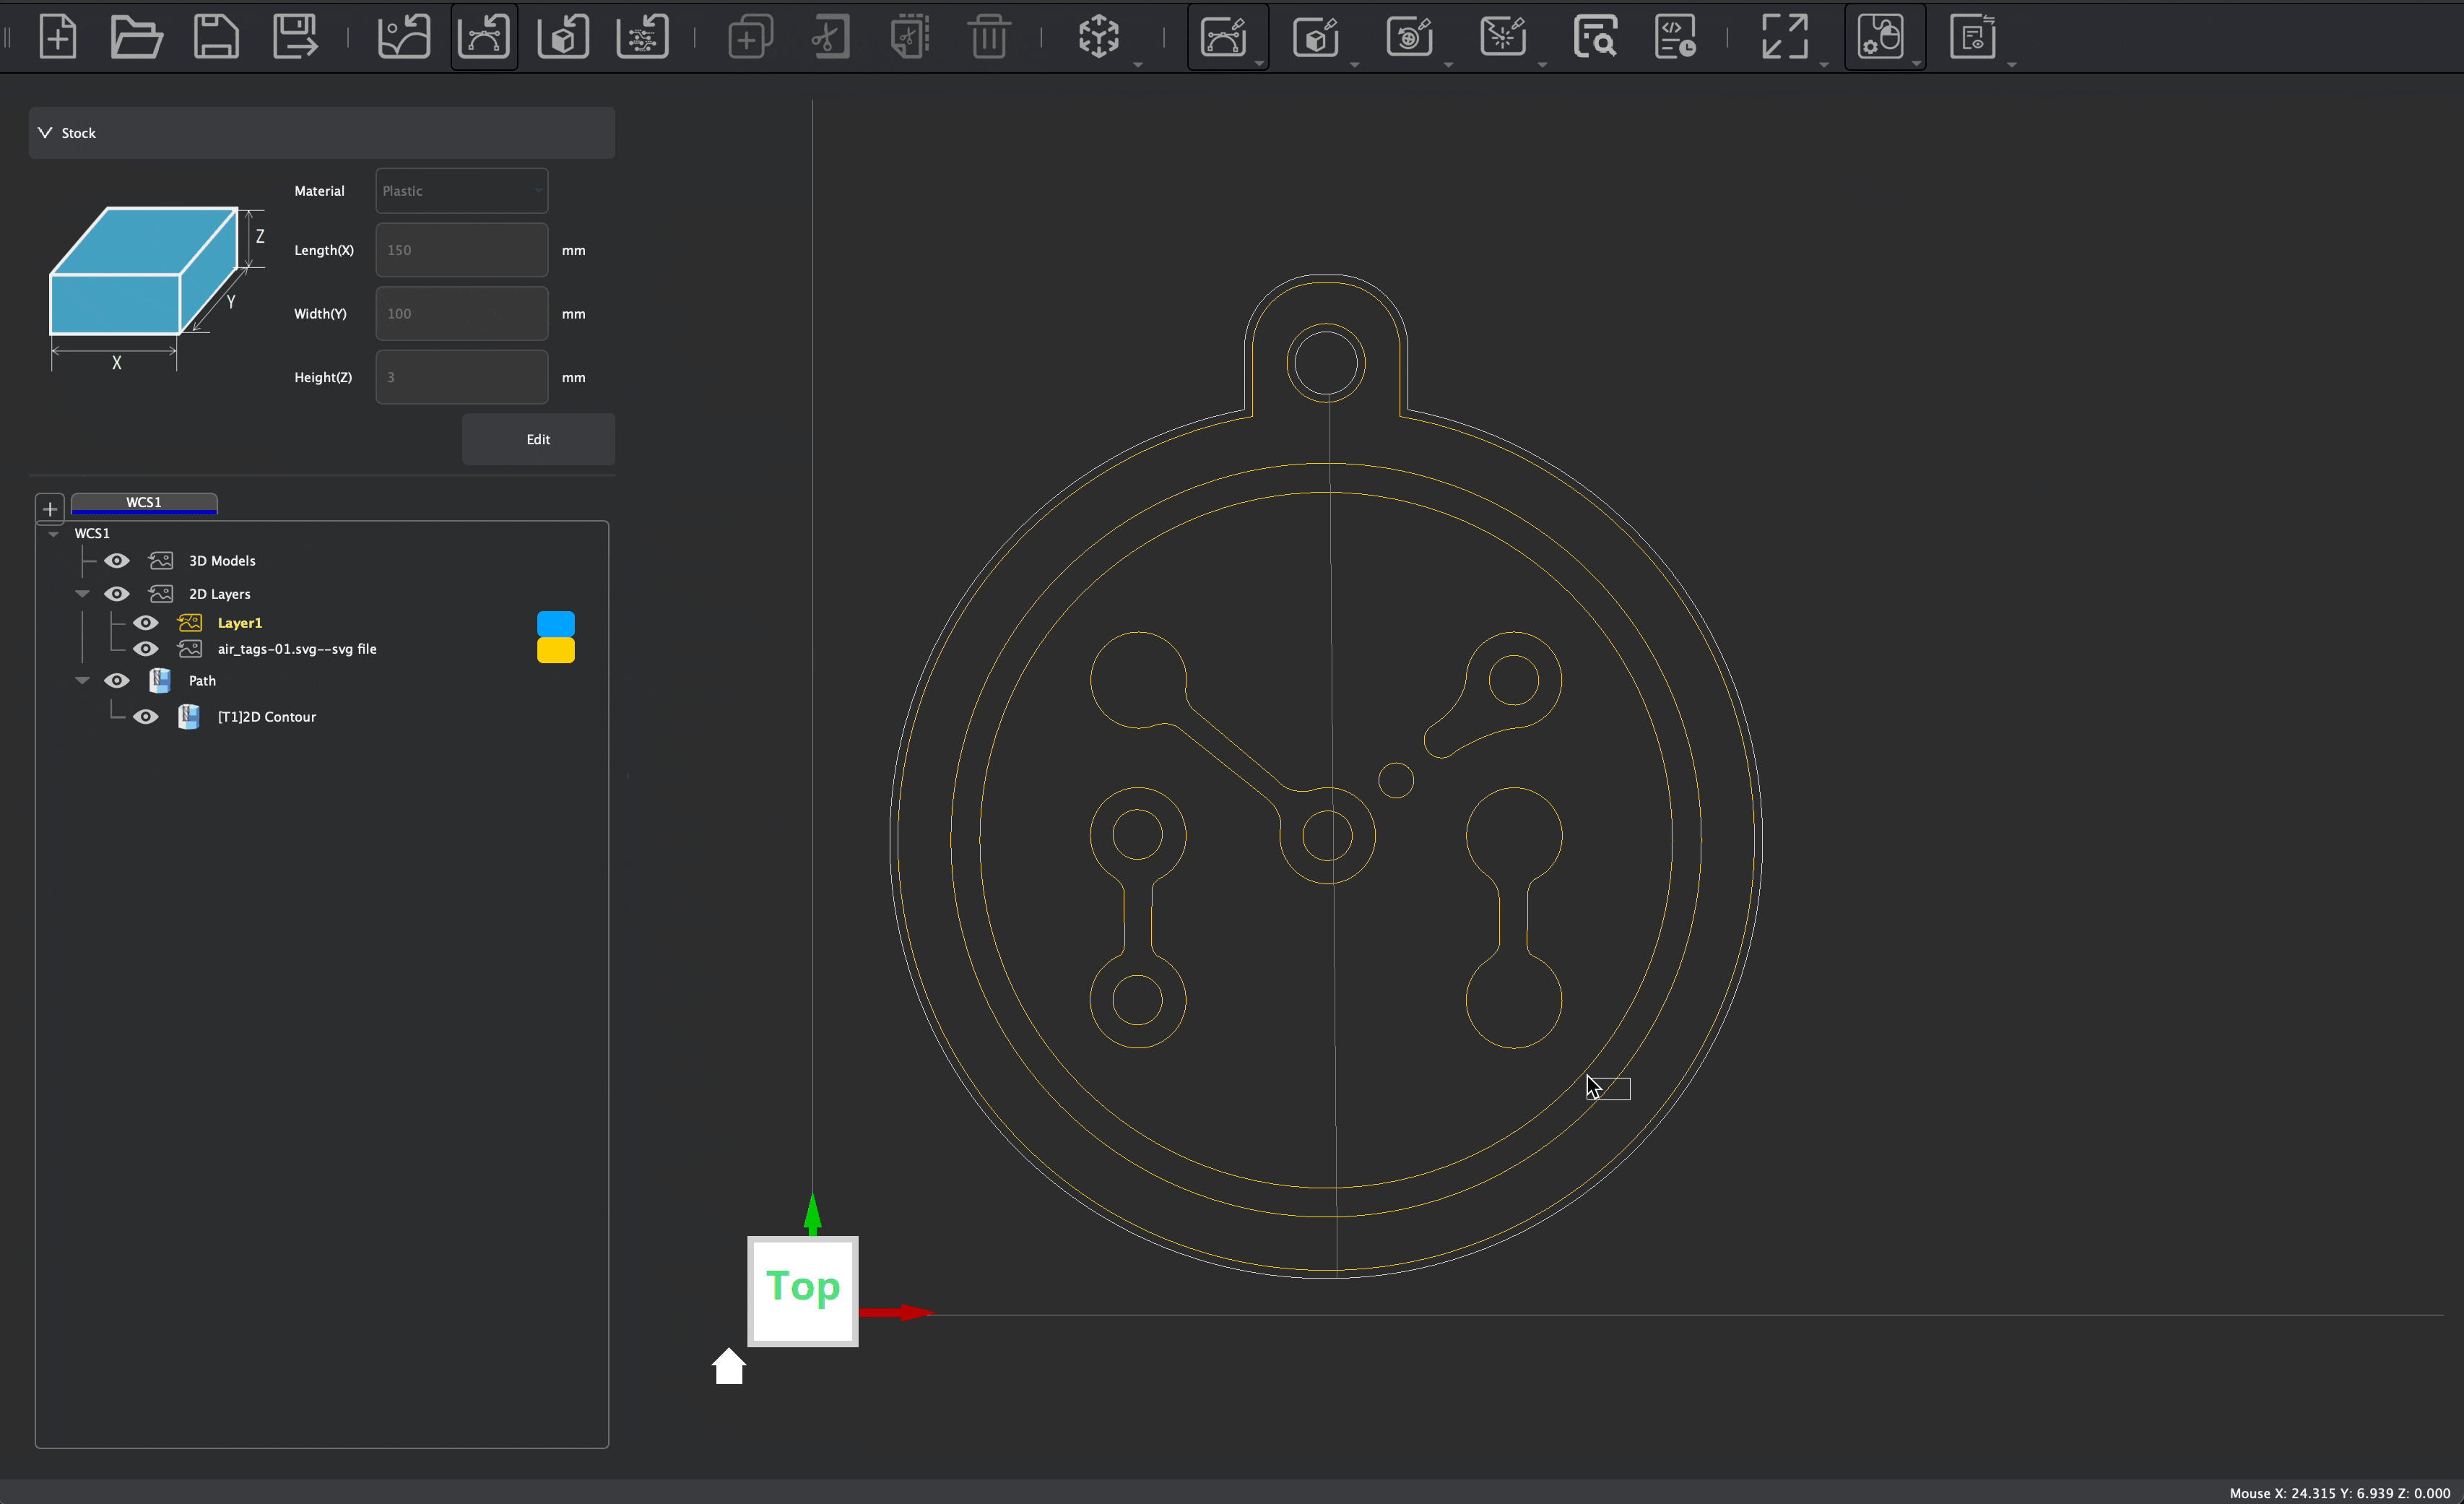
Task: Click the Save As export icon
Action: 295,37
